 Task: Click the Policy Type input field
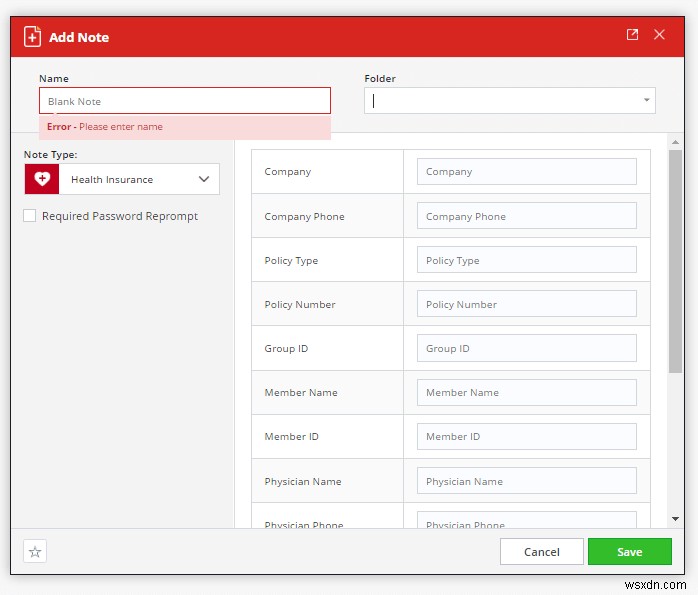click(527, 260)
